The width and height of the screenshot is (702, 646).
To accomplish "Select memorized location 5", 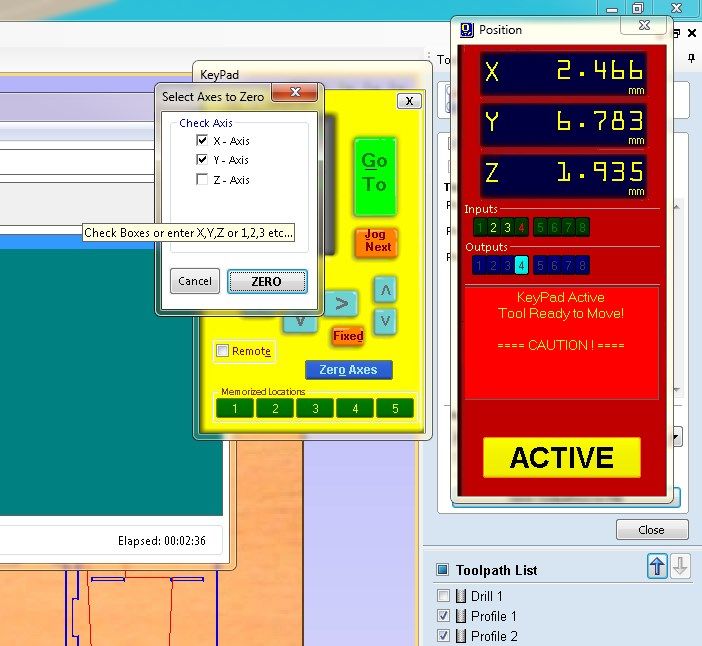I will (395, 408).
